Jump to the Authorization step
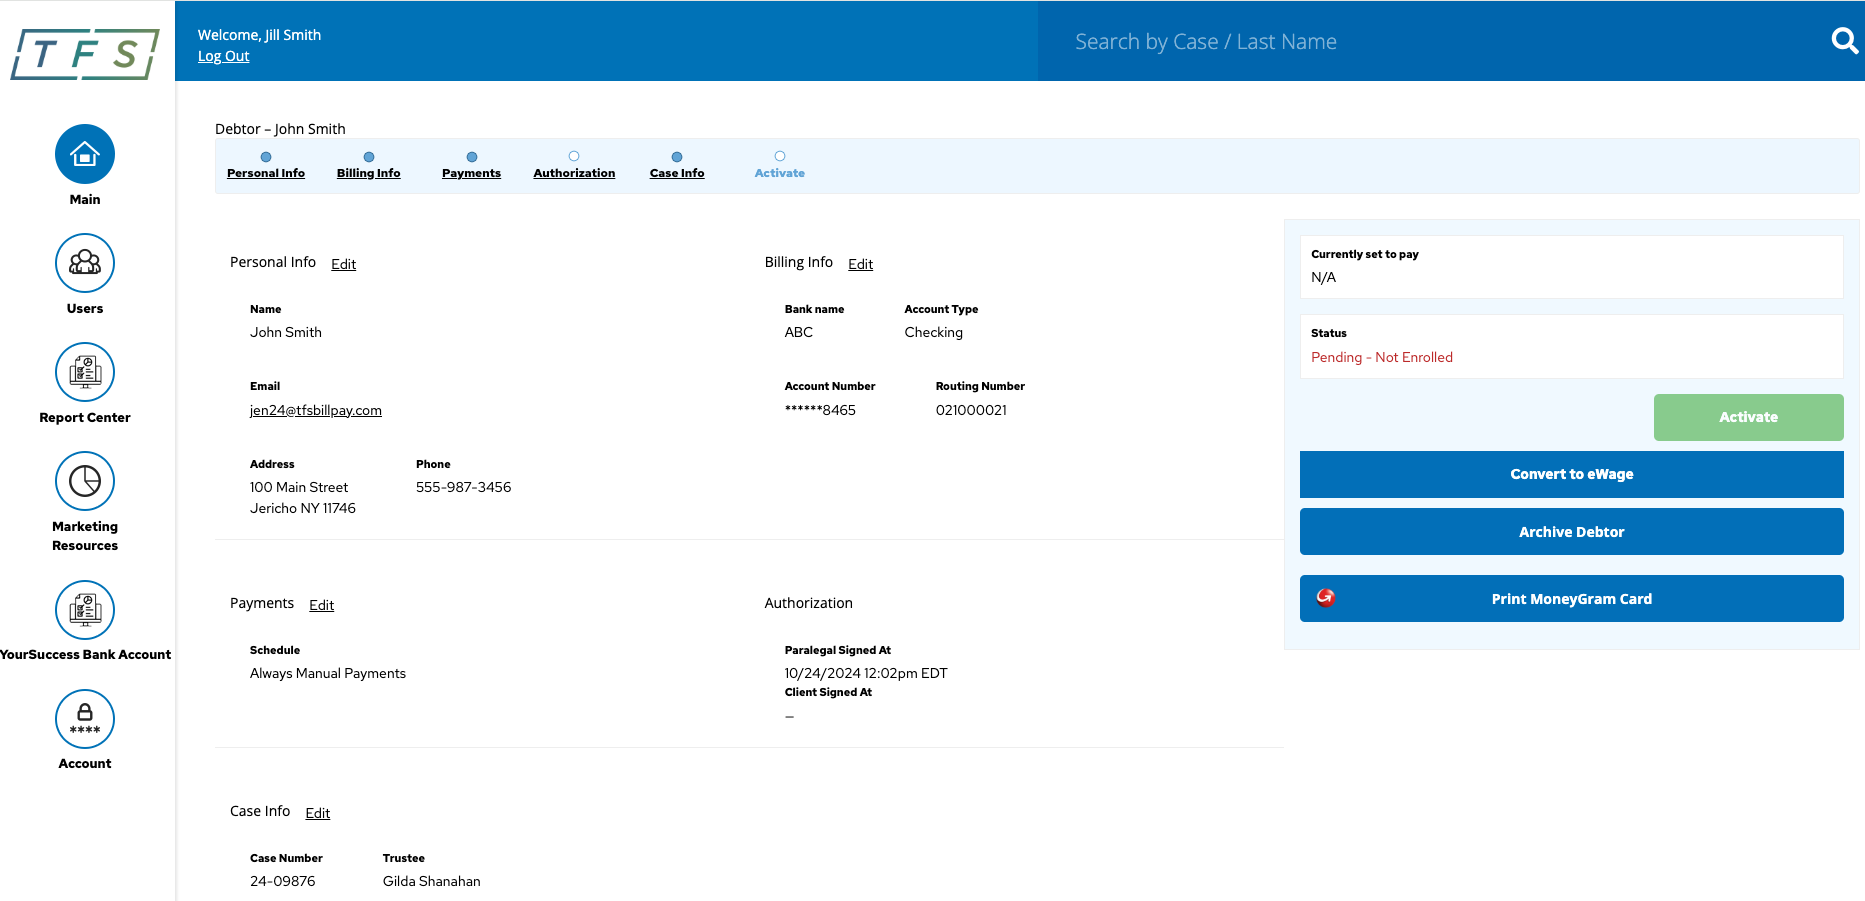 pos(574,173)
